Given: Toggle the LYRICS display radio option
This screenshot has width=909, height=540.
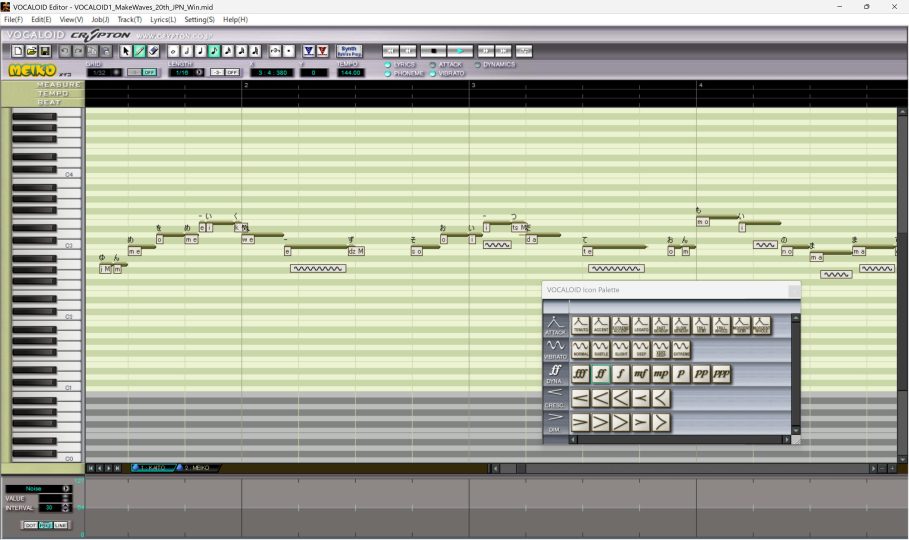Looking at the screenshot, I should pos(389,65).
